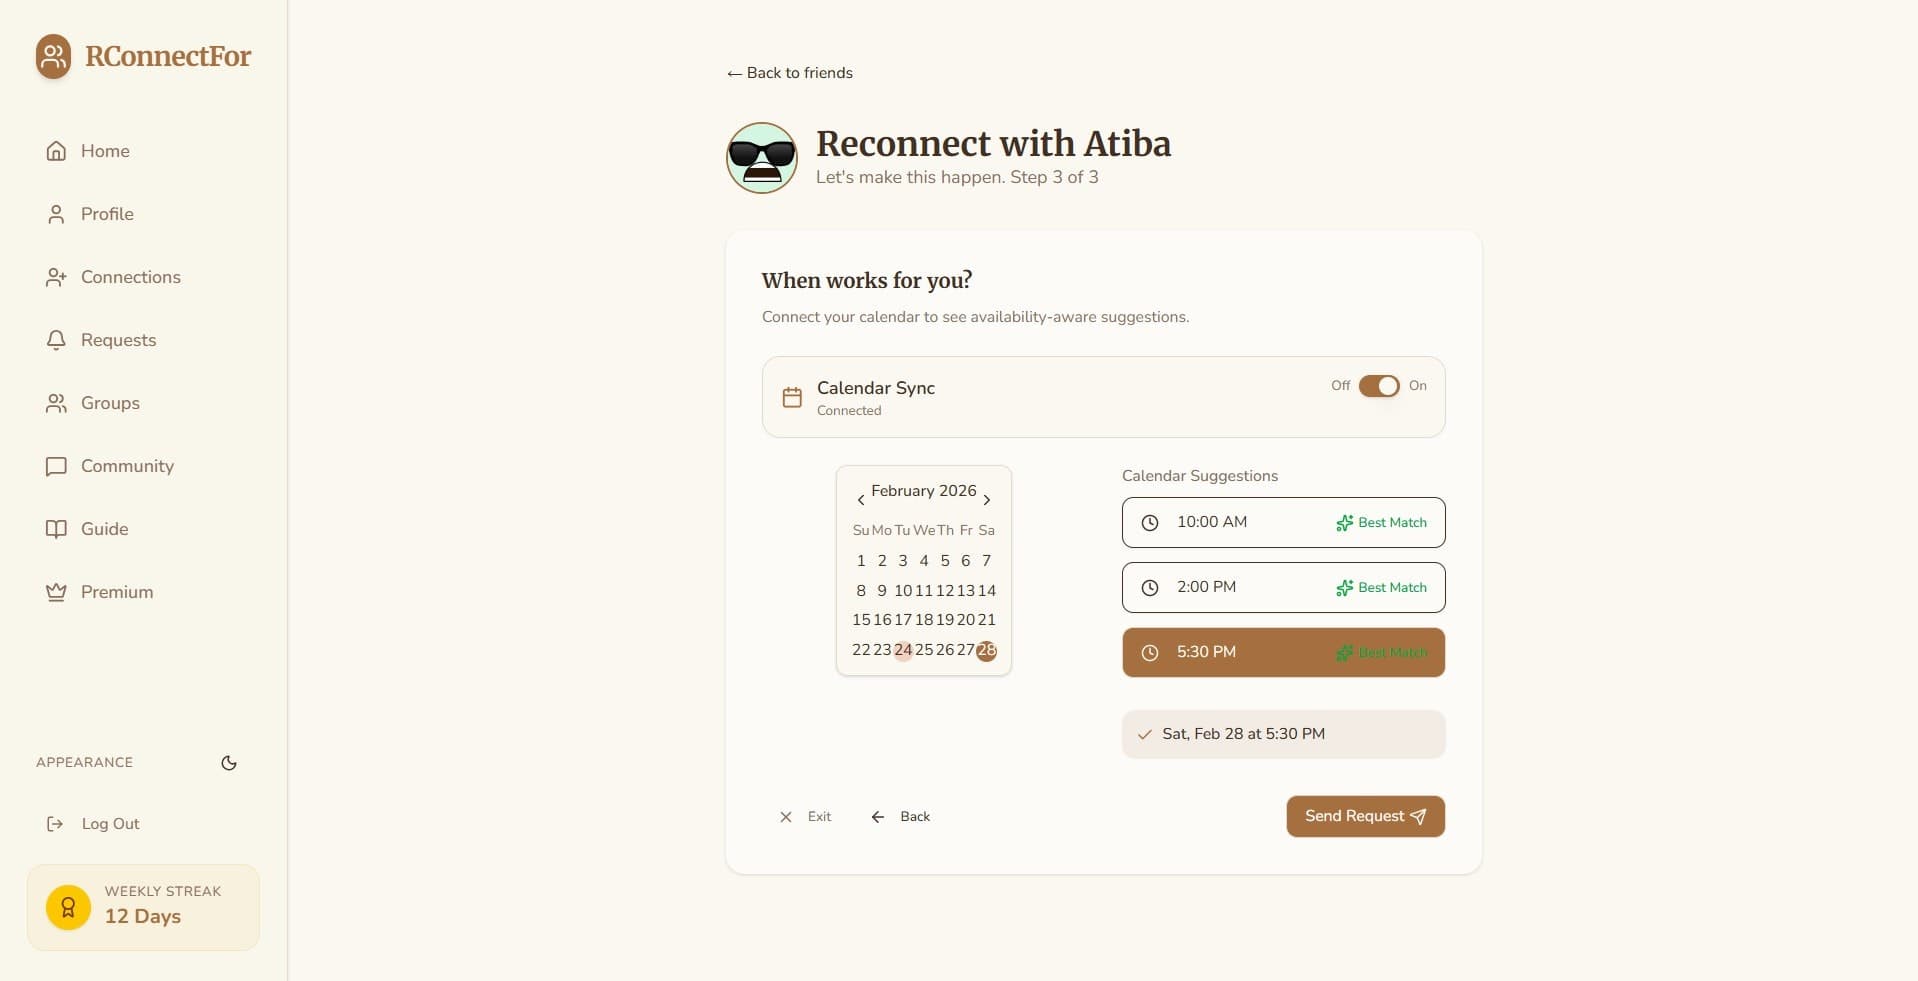
Task: Toggle Calendar Sync off
Action: (1380, 386)
